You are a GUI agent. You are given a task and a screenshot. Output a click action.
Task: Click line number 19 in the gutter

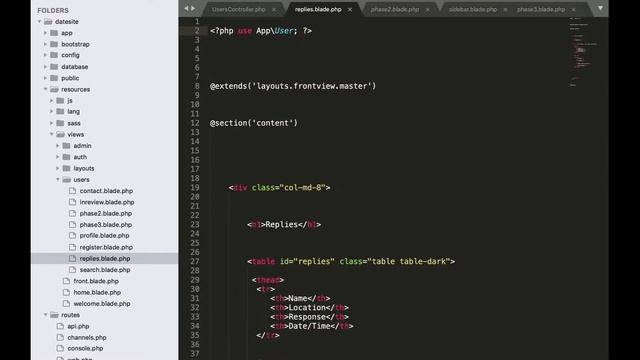(x=195, y=188)
